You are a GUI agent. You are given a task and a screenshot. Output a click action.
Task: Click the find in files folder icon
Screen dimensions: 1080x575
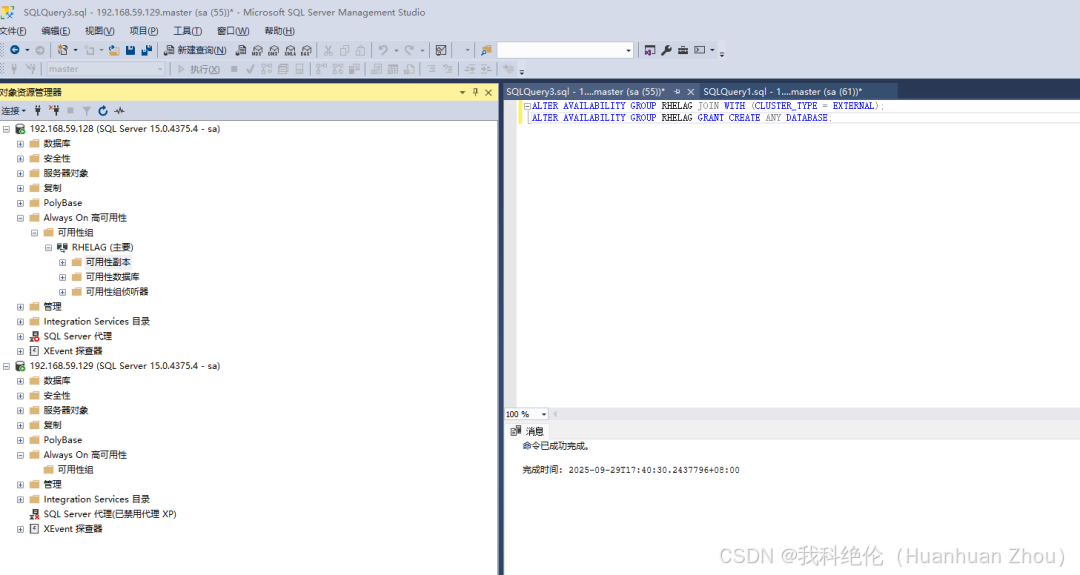click(x=486, y=50)
